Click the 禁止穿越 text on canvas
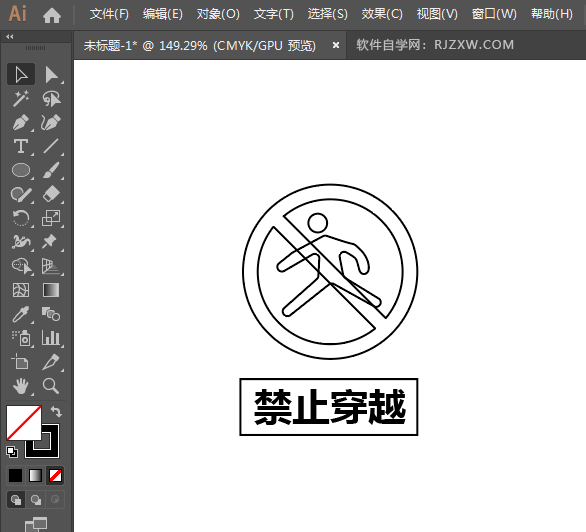This screenshot has width=586, height=532. (x=330, y=407)
